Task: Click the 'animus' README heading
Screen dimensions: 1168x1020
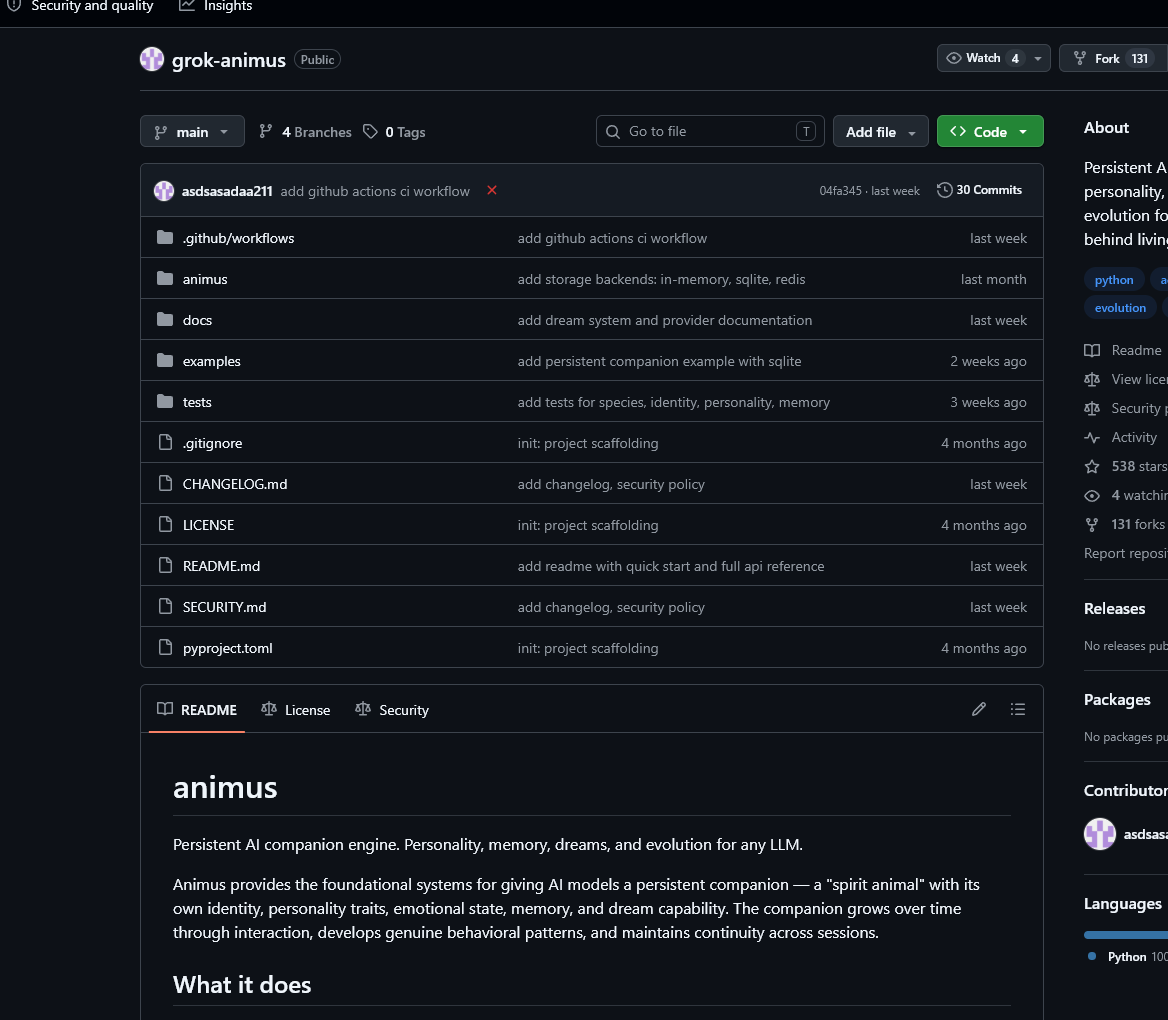Action: (225, 788)
